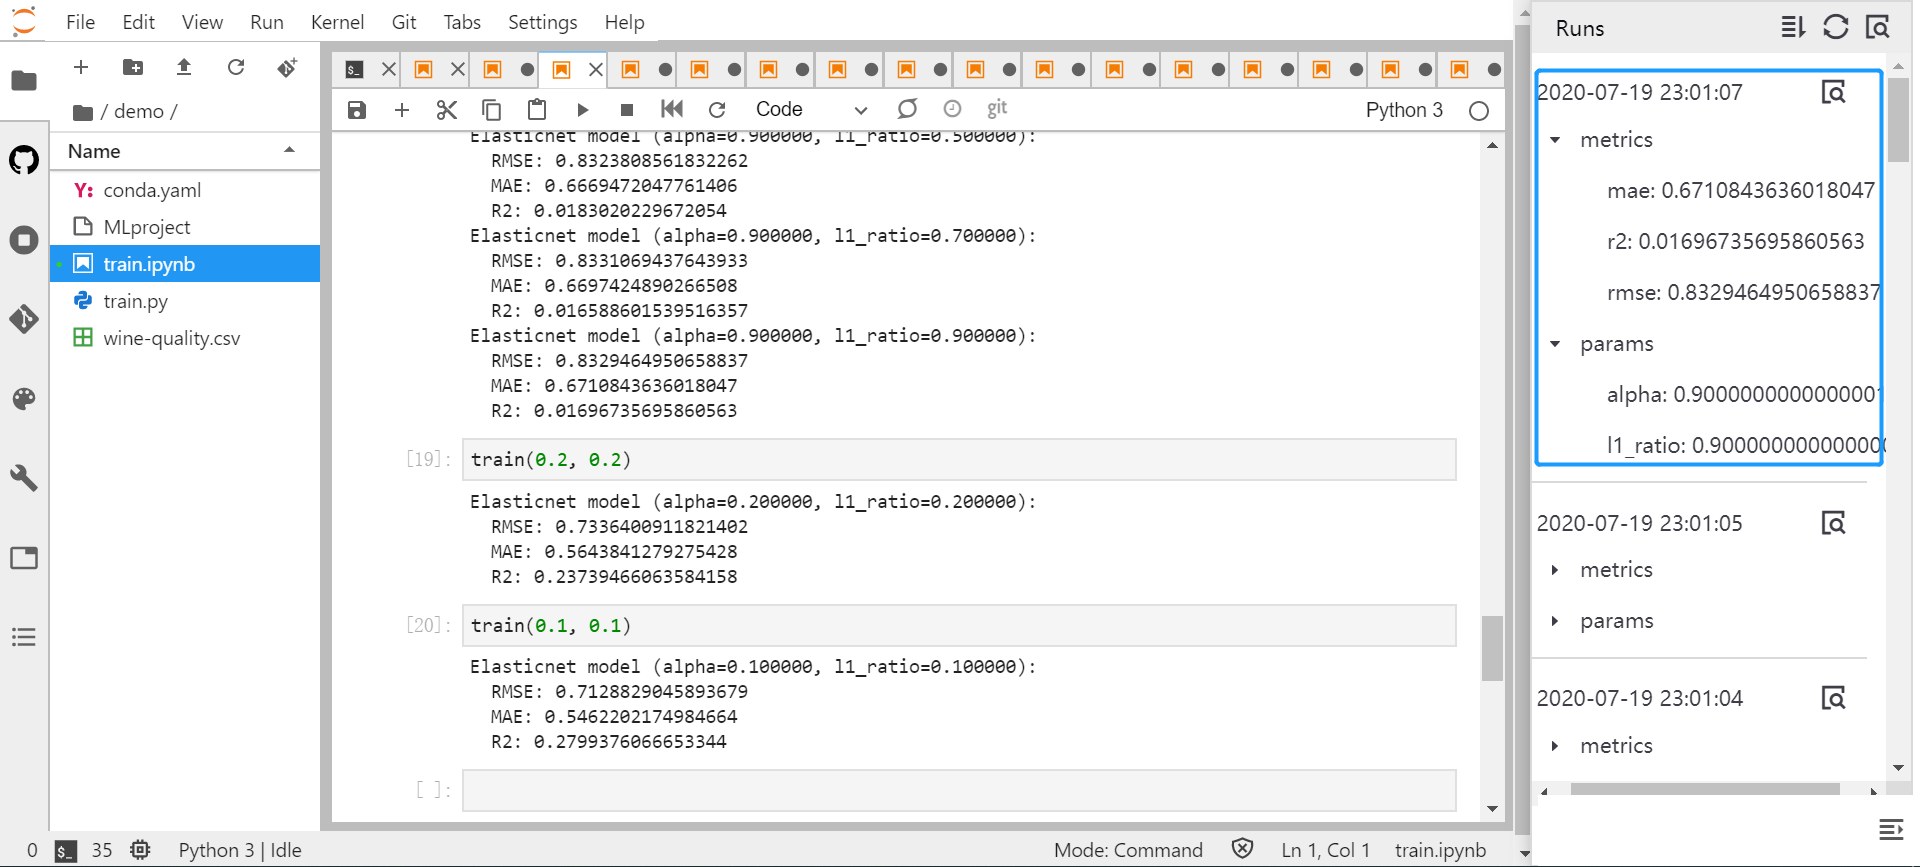Cut the selected cell with scissors icon

447,110
